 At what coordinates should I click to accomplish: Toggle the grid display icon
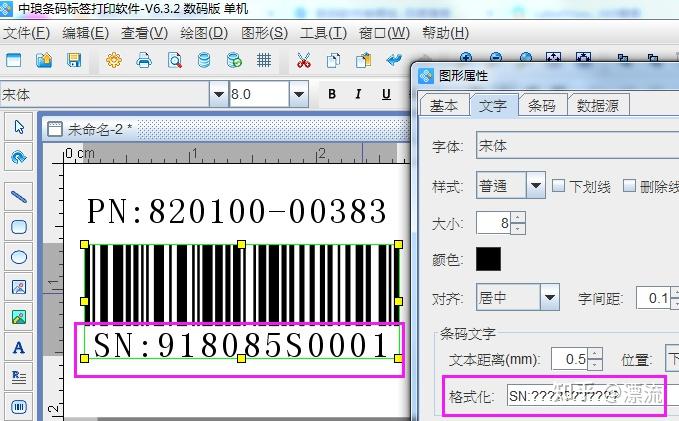(x=264, y=60)
